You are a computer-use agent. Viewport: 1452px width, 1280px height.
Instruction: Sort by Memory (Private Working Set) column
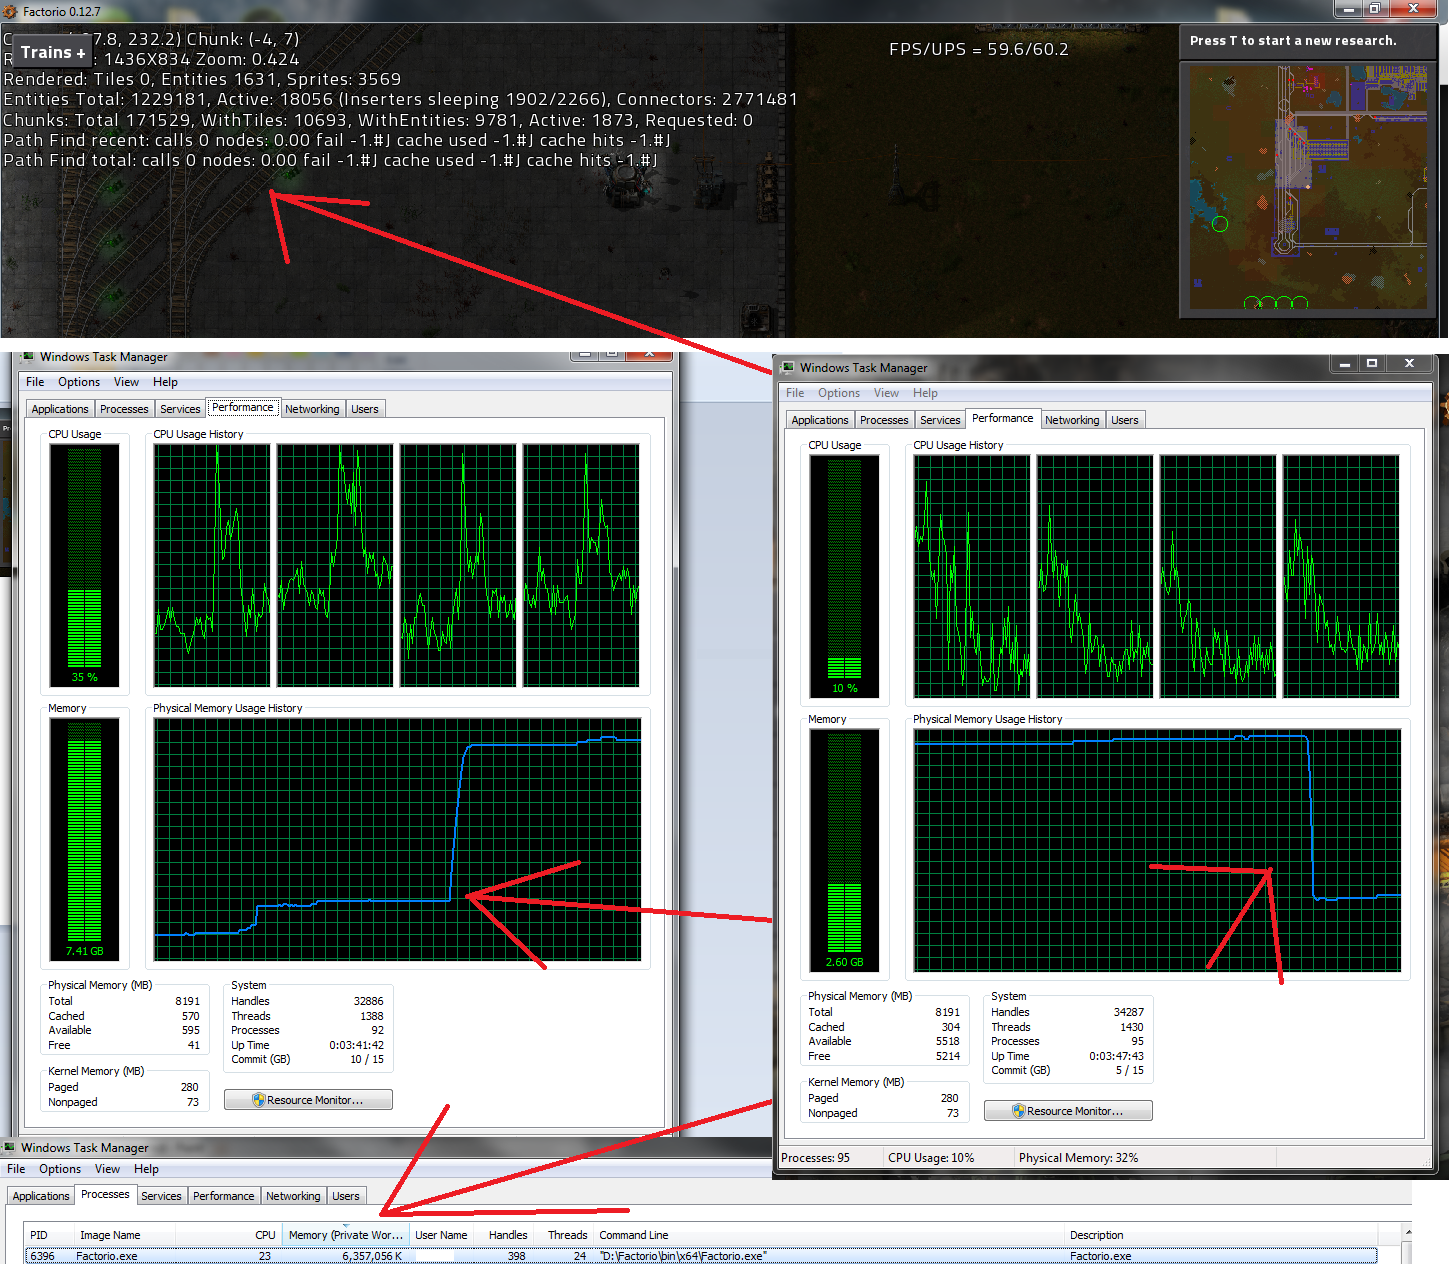[x=346, y=1235]
